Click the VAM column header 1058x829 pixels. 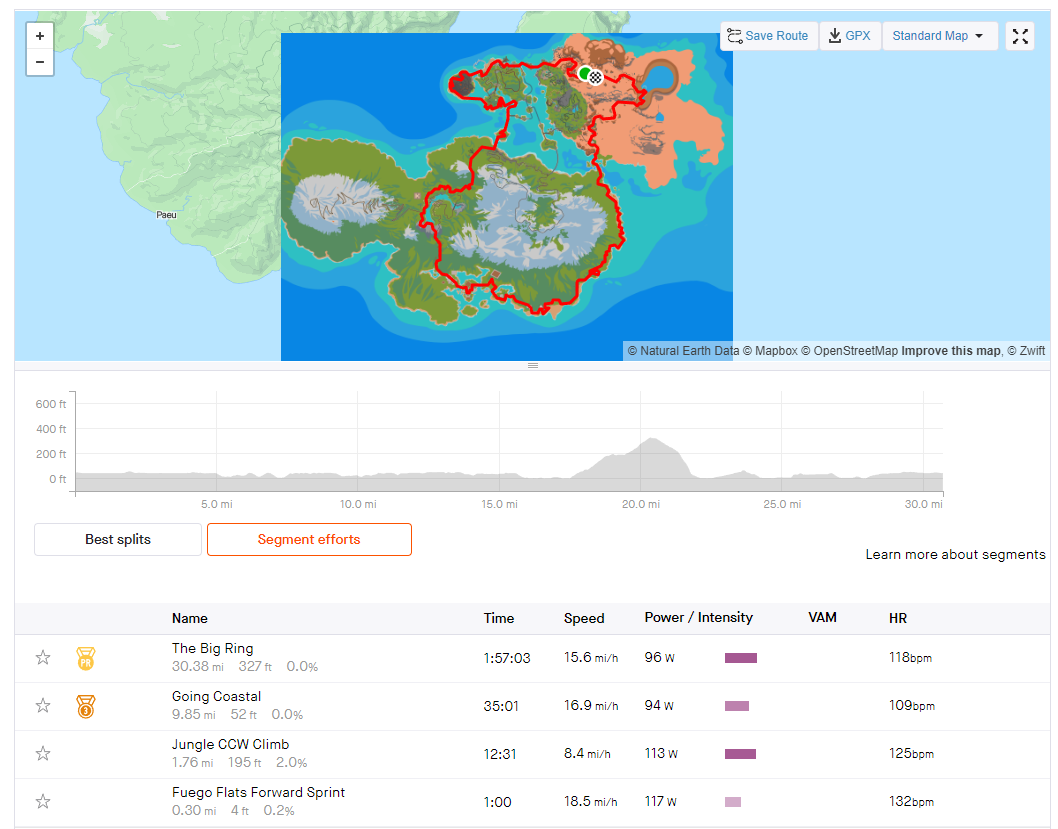point(823,617)
